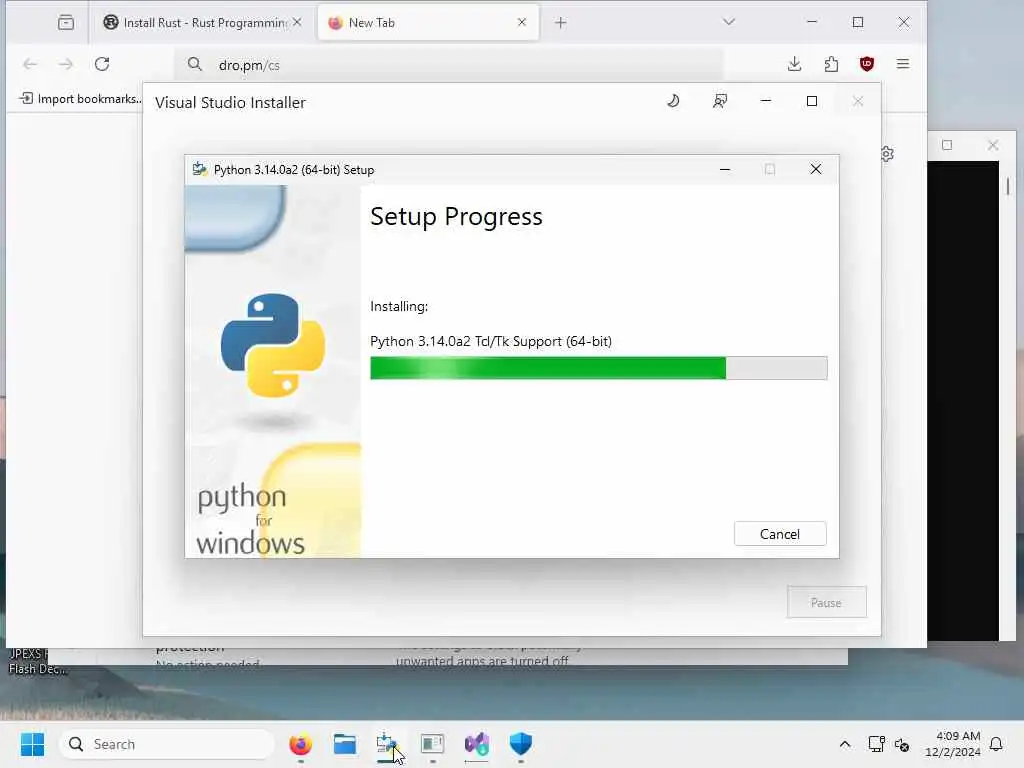Open feedback icon in Visual Studio Installer
Image resolution: width=1024 pixels, height=768 pixels.
tap(720, 101)
